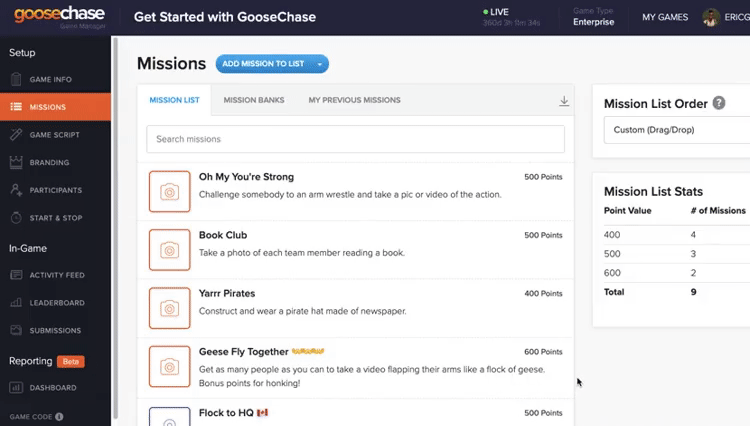Click camera icon for Geese Fly Together
Viewport: 750px width, 426px height.
pos(169,367)
